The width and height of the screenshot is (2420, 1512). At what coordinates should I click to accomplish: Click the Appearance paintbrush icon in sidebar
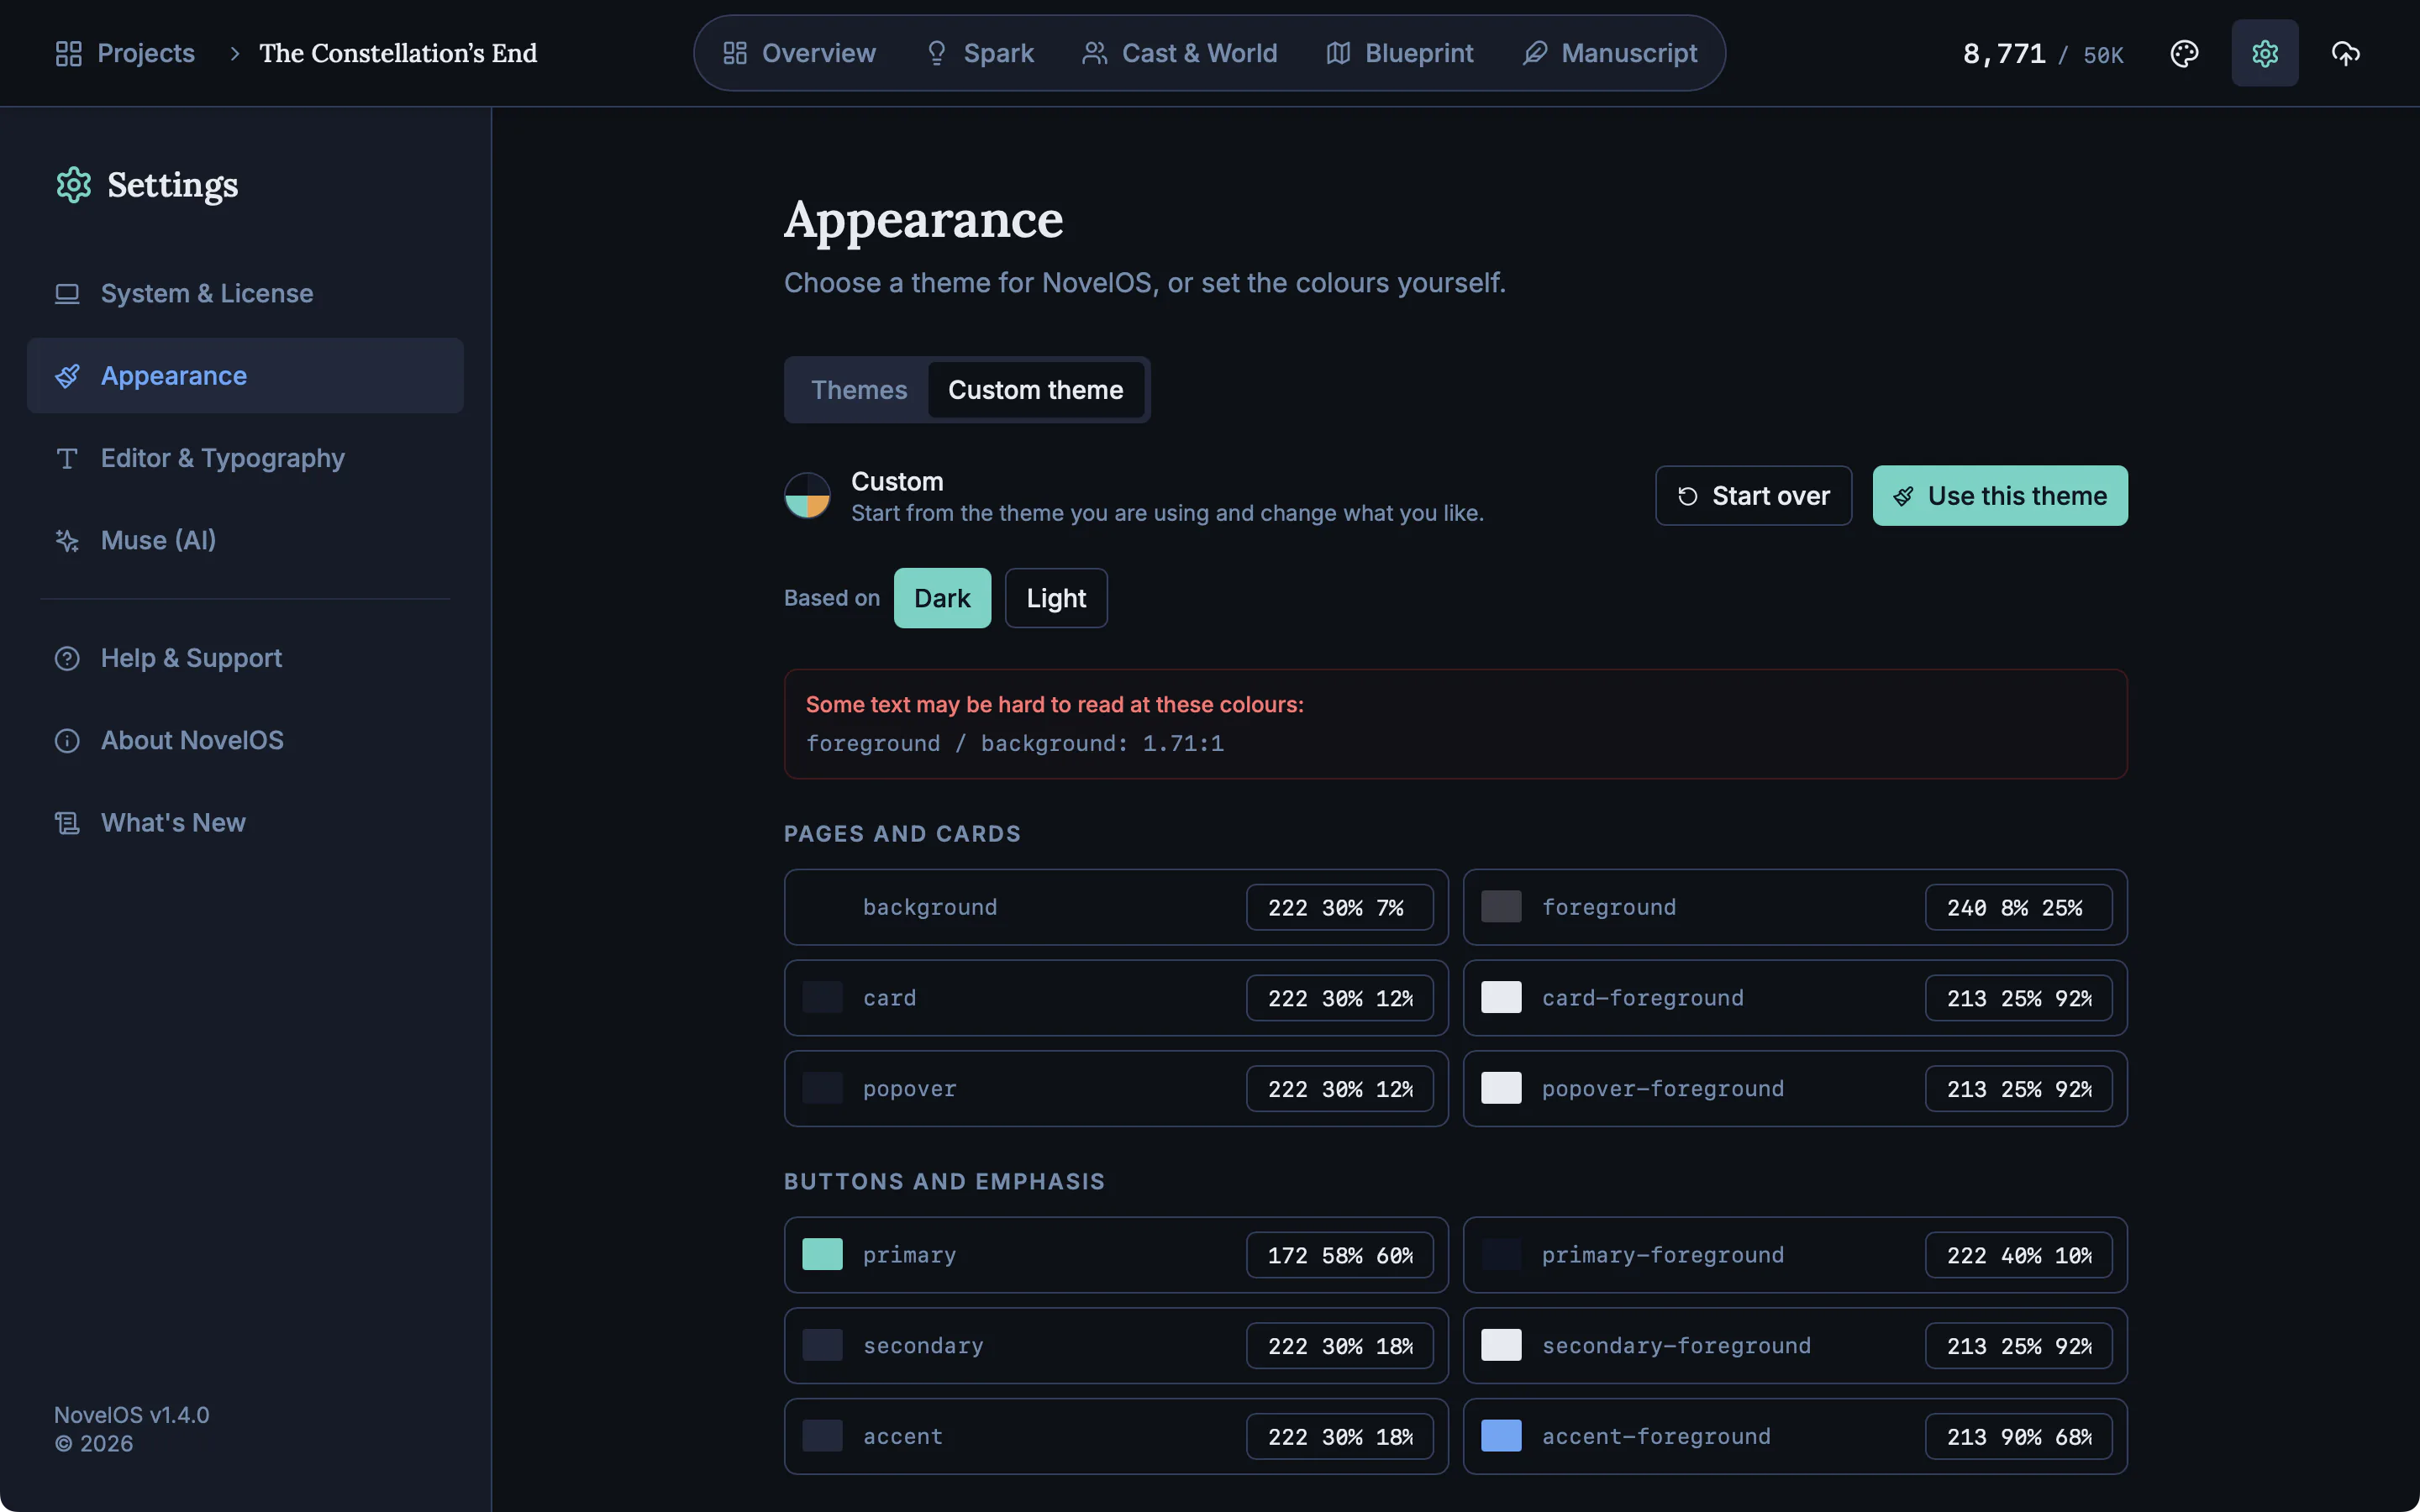tap(67, 376)
